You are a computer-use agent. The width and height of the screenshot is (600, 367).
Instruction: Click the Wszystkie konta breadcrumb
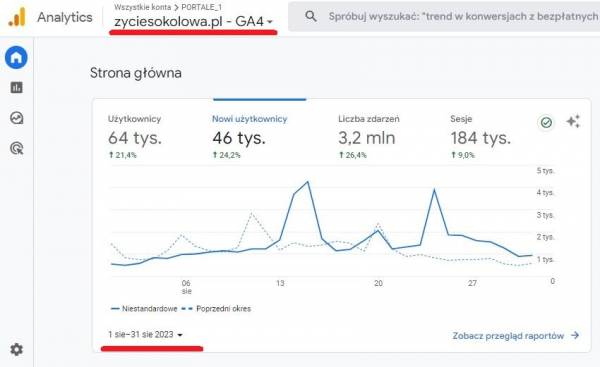[x=142, y=7]
